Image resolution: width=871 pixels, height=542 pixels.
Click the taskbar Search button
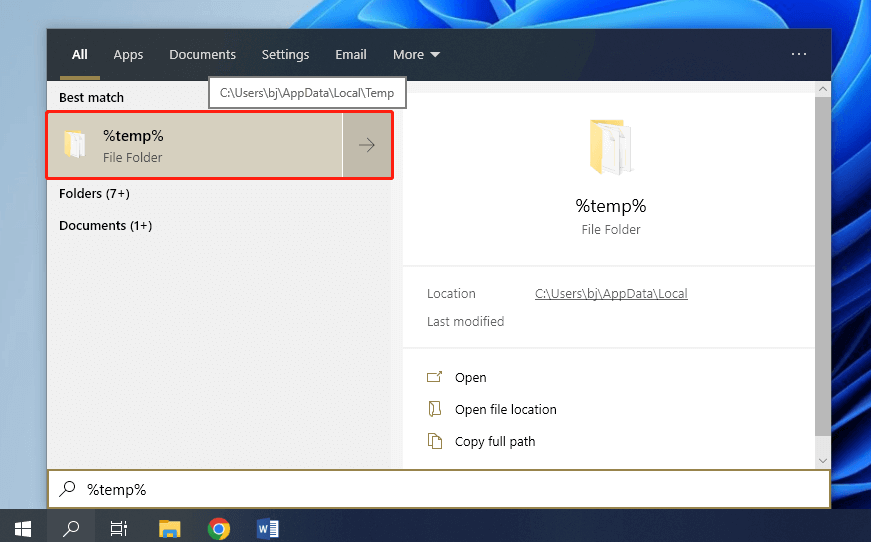coord(71,528)
